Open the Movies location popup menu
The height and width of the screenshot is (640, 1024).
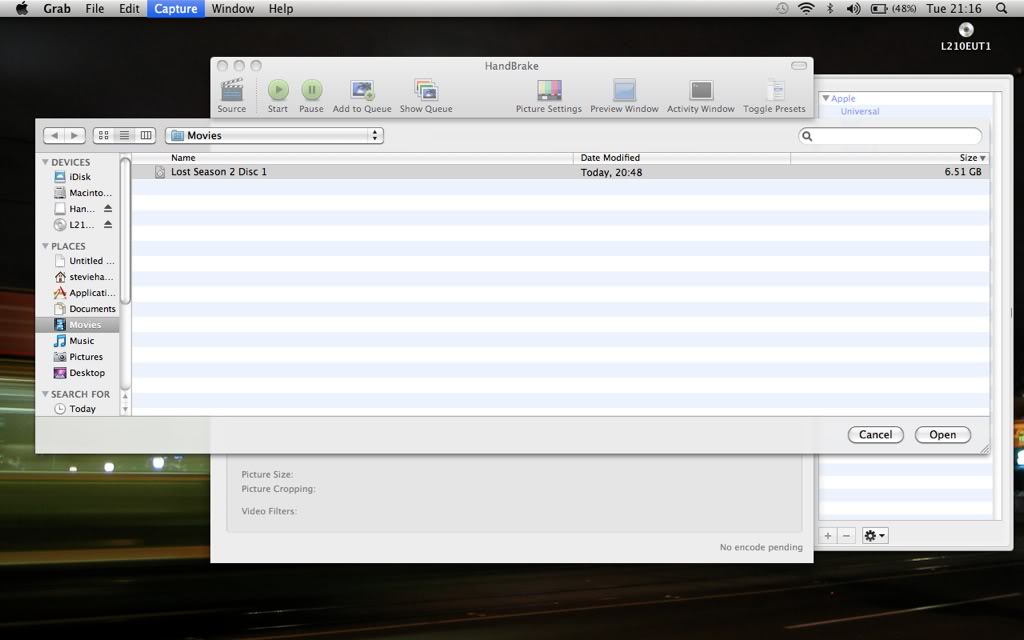pos(274,135)
